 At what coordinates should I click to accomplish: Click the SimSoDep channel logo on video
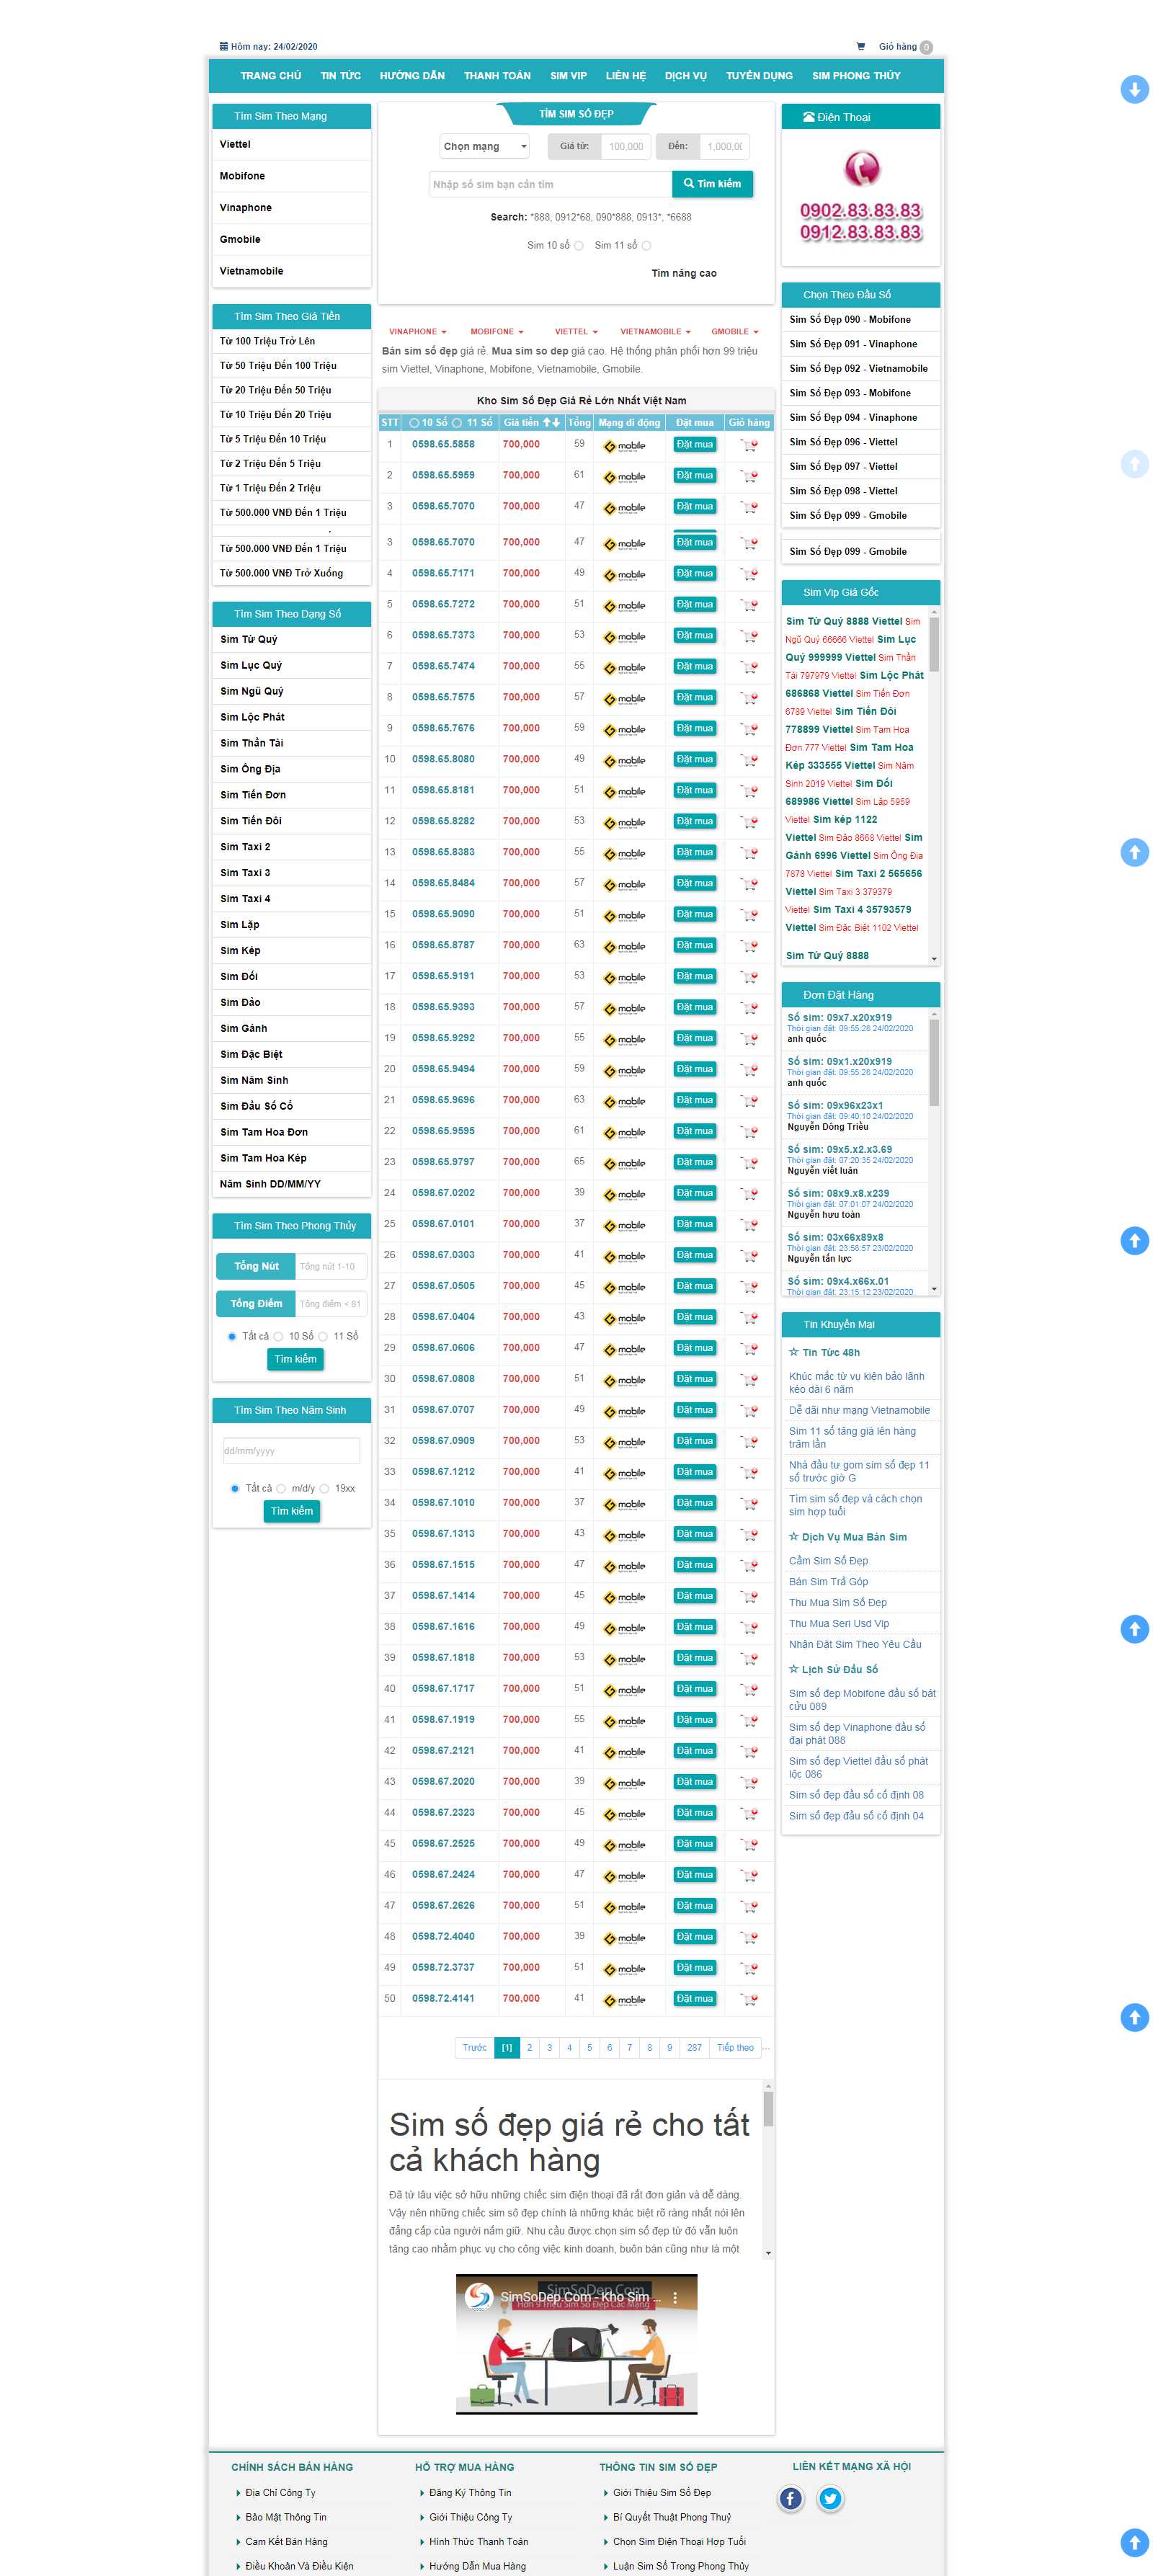(x=480, y=2297)
